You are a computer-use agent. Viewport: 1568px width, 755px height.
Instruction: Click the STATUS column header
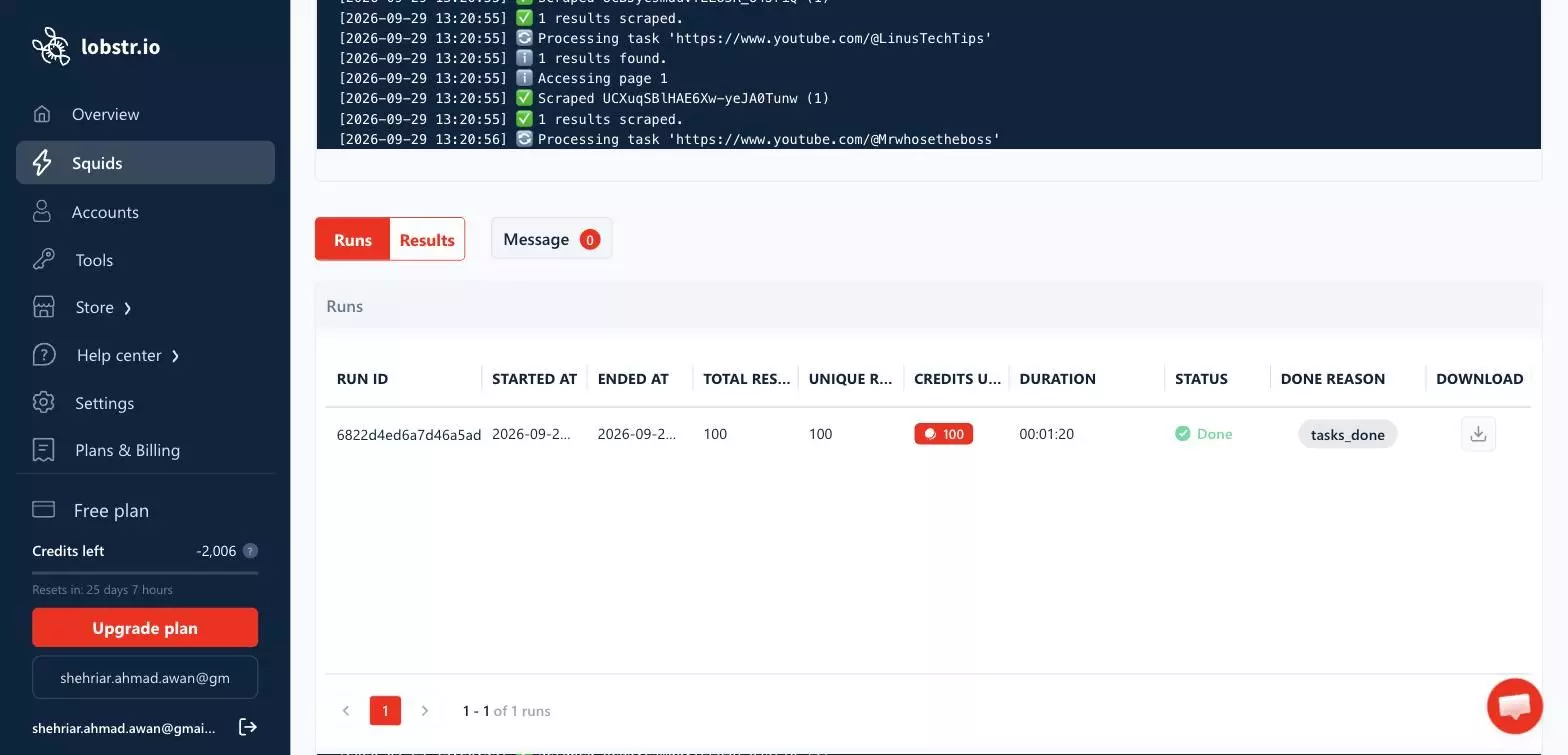(x=1201, y=379)
